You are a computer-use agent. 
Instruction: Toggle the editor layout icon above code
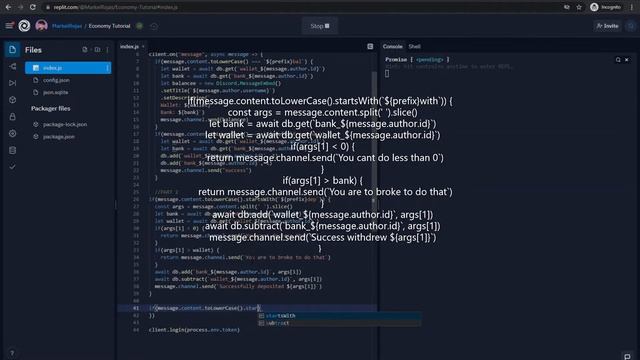coord(370,47)
